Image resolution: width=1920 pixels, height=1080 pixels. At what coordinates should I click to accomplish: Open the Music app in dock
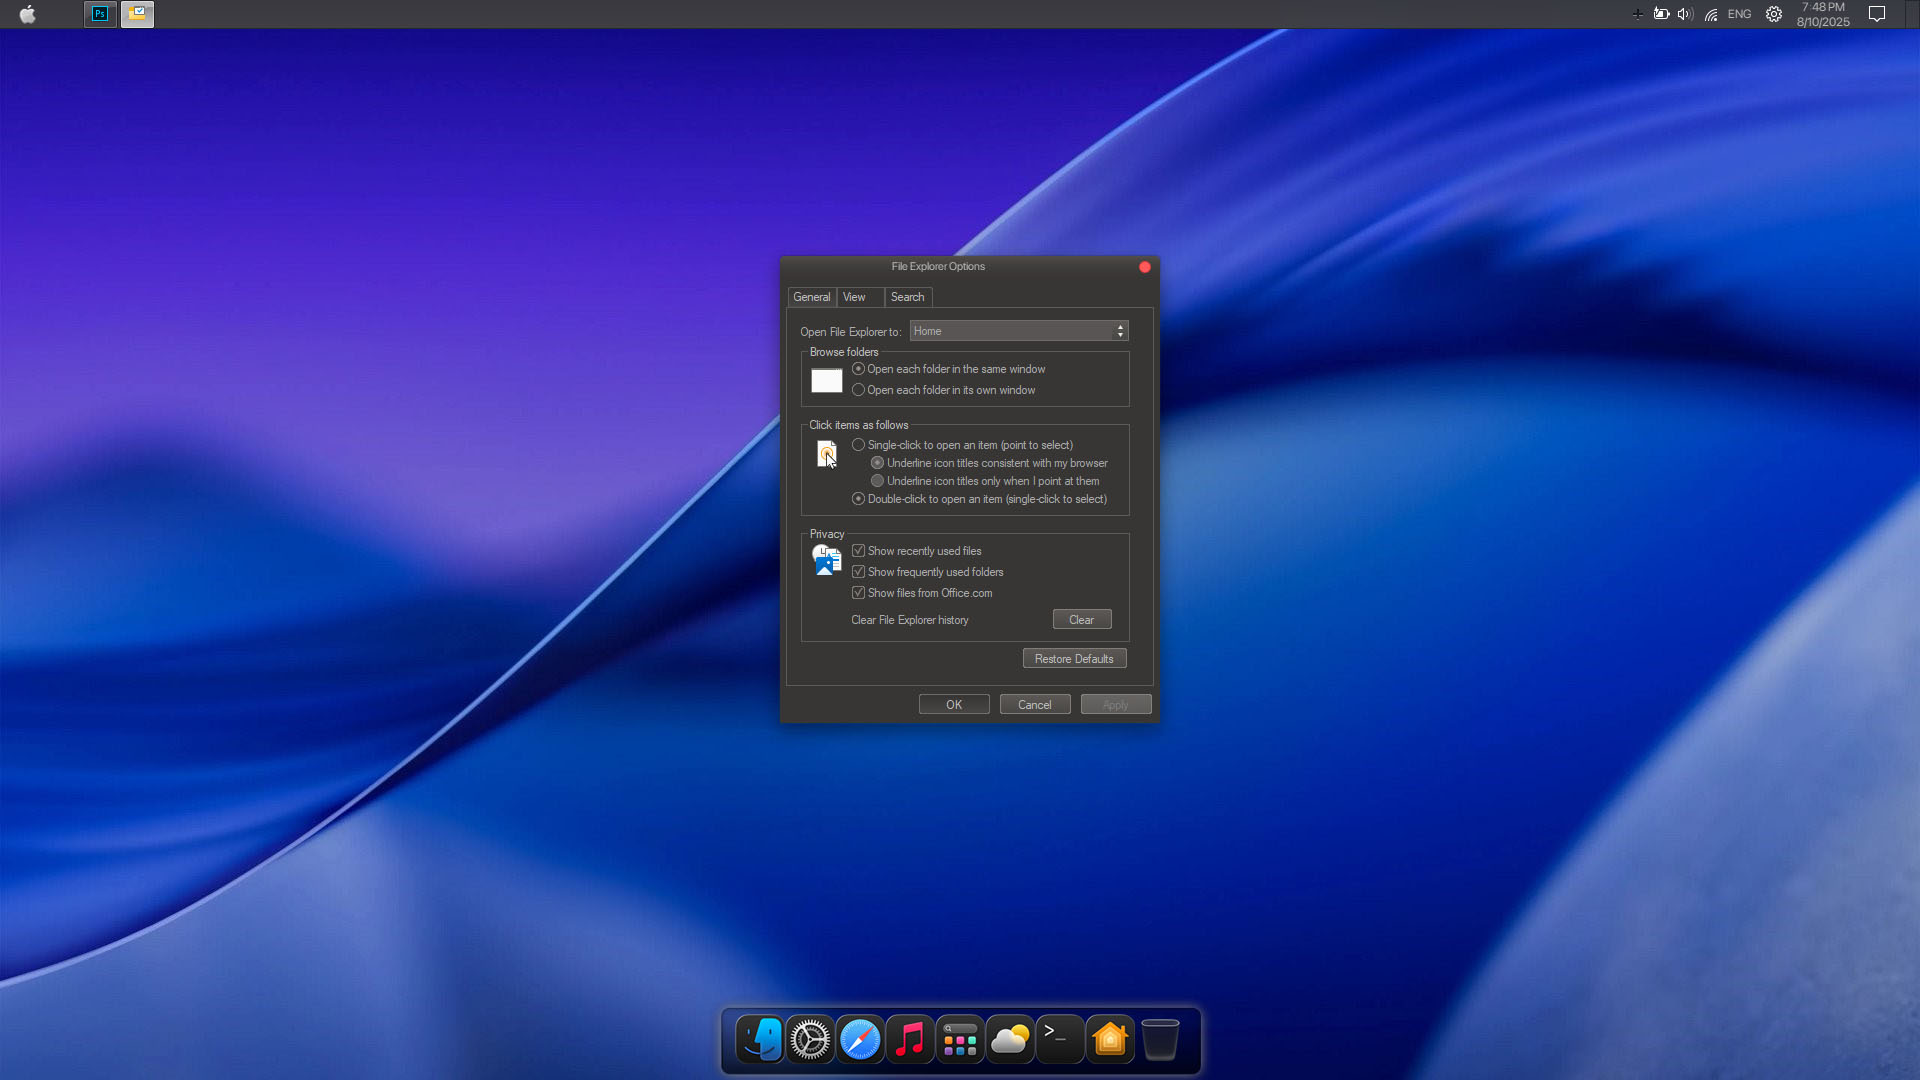click(910, 1040)
